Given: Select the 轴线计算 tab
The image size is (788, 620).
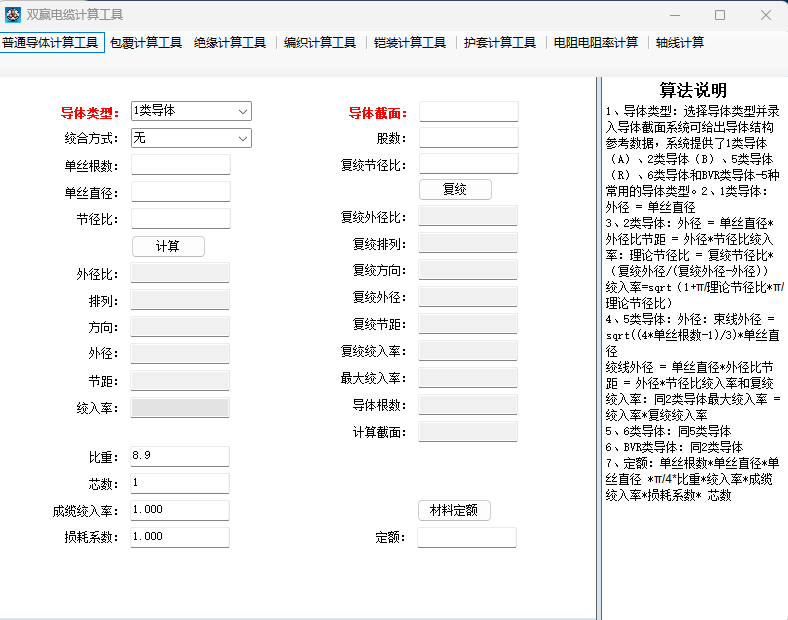Looking at the screenshot, I should [680, 43].
